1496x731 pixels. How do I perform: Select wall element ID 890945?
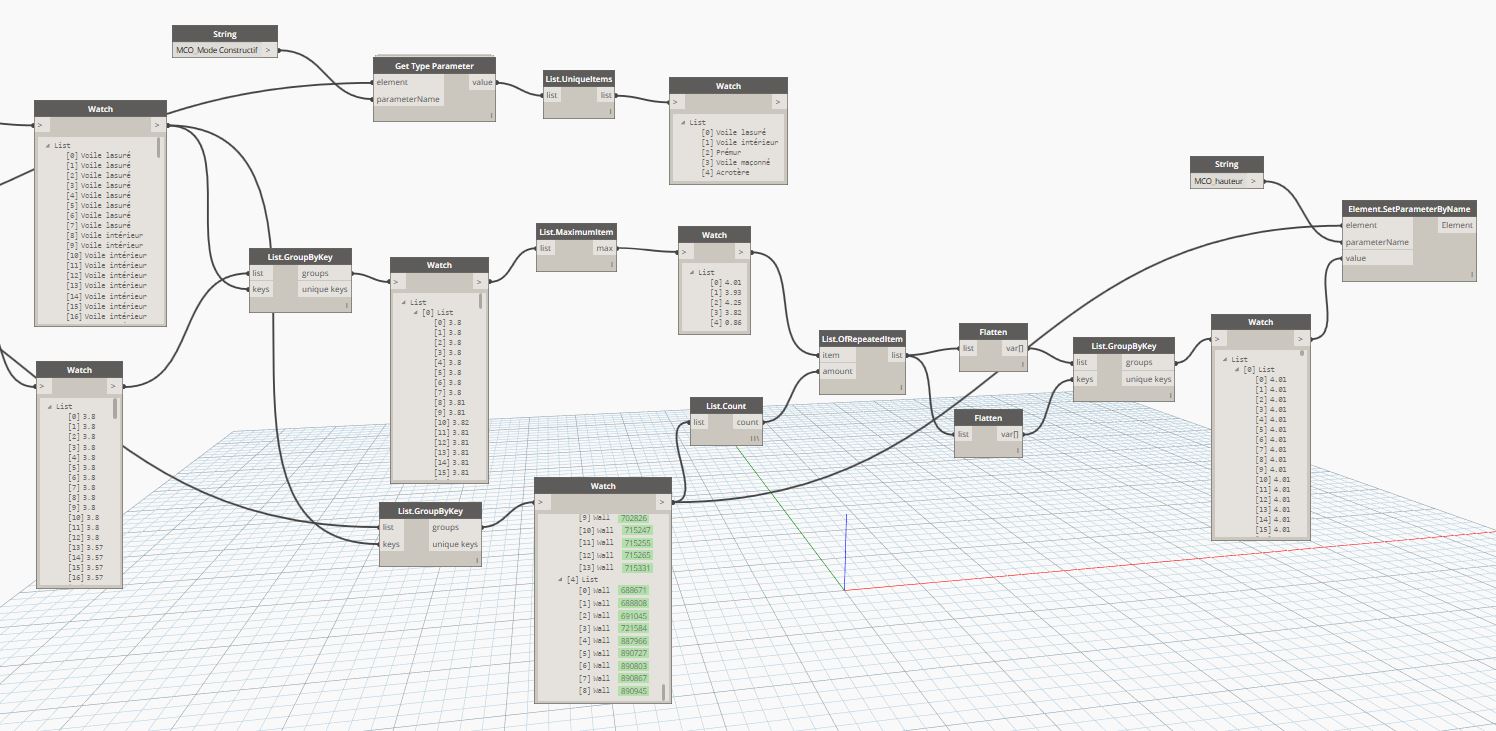tap(633, 691)
